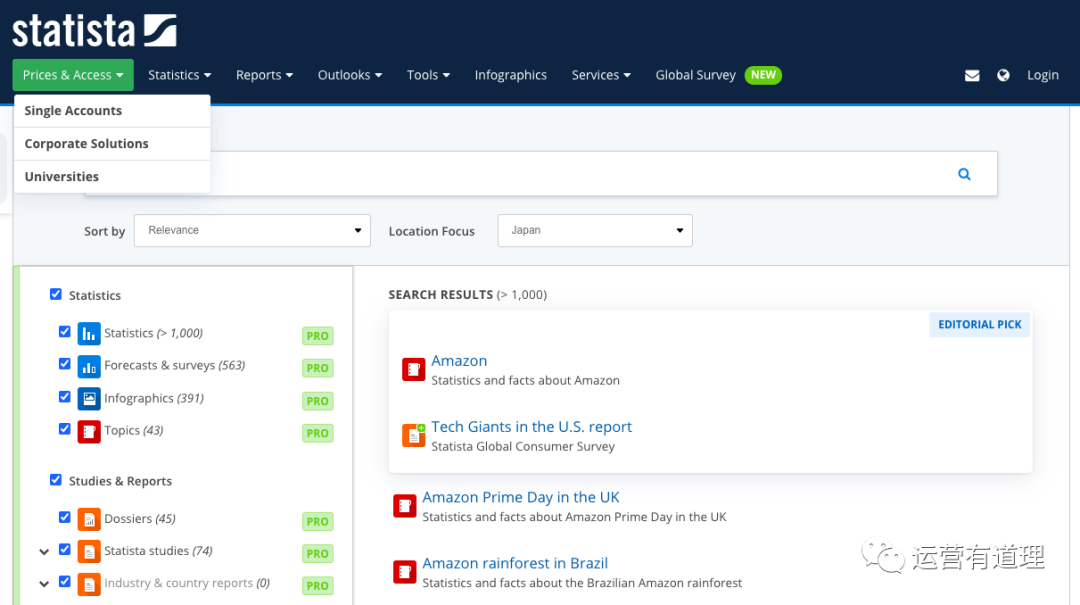Go to Infographics in the nav bar
1080x605 pixels.
510,75
